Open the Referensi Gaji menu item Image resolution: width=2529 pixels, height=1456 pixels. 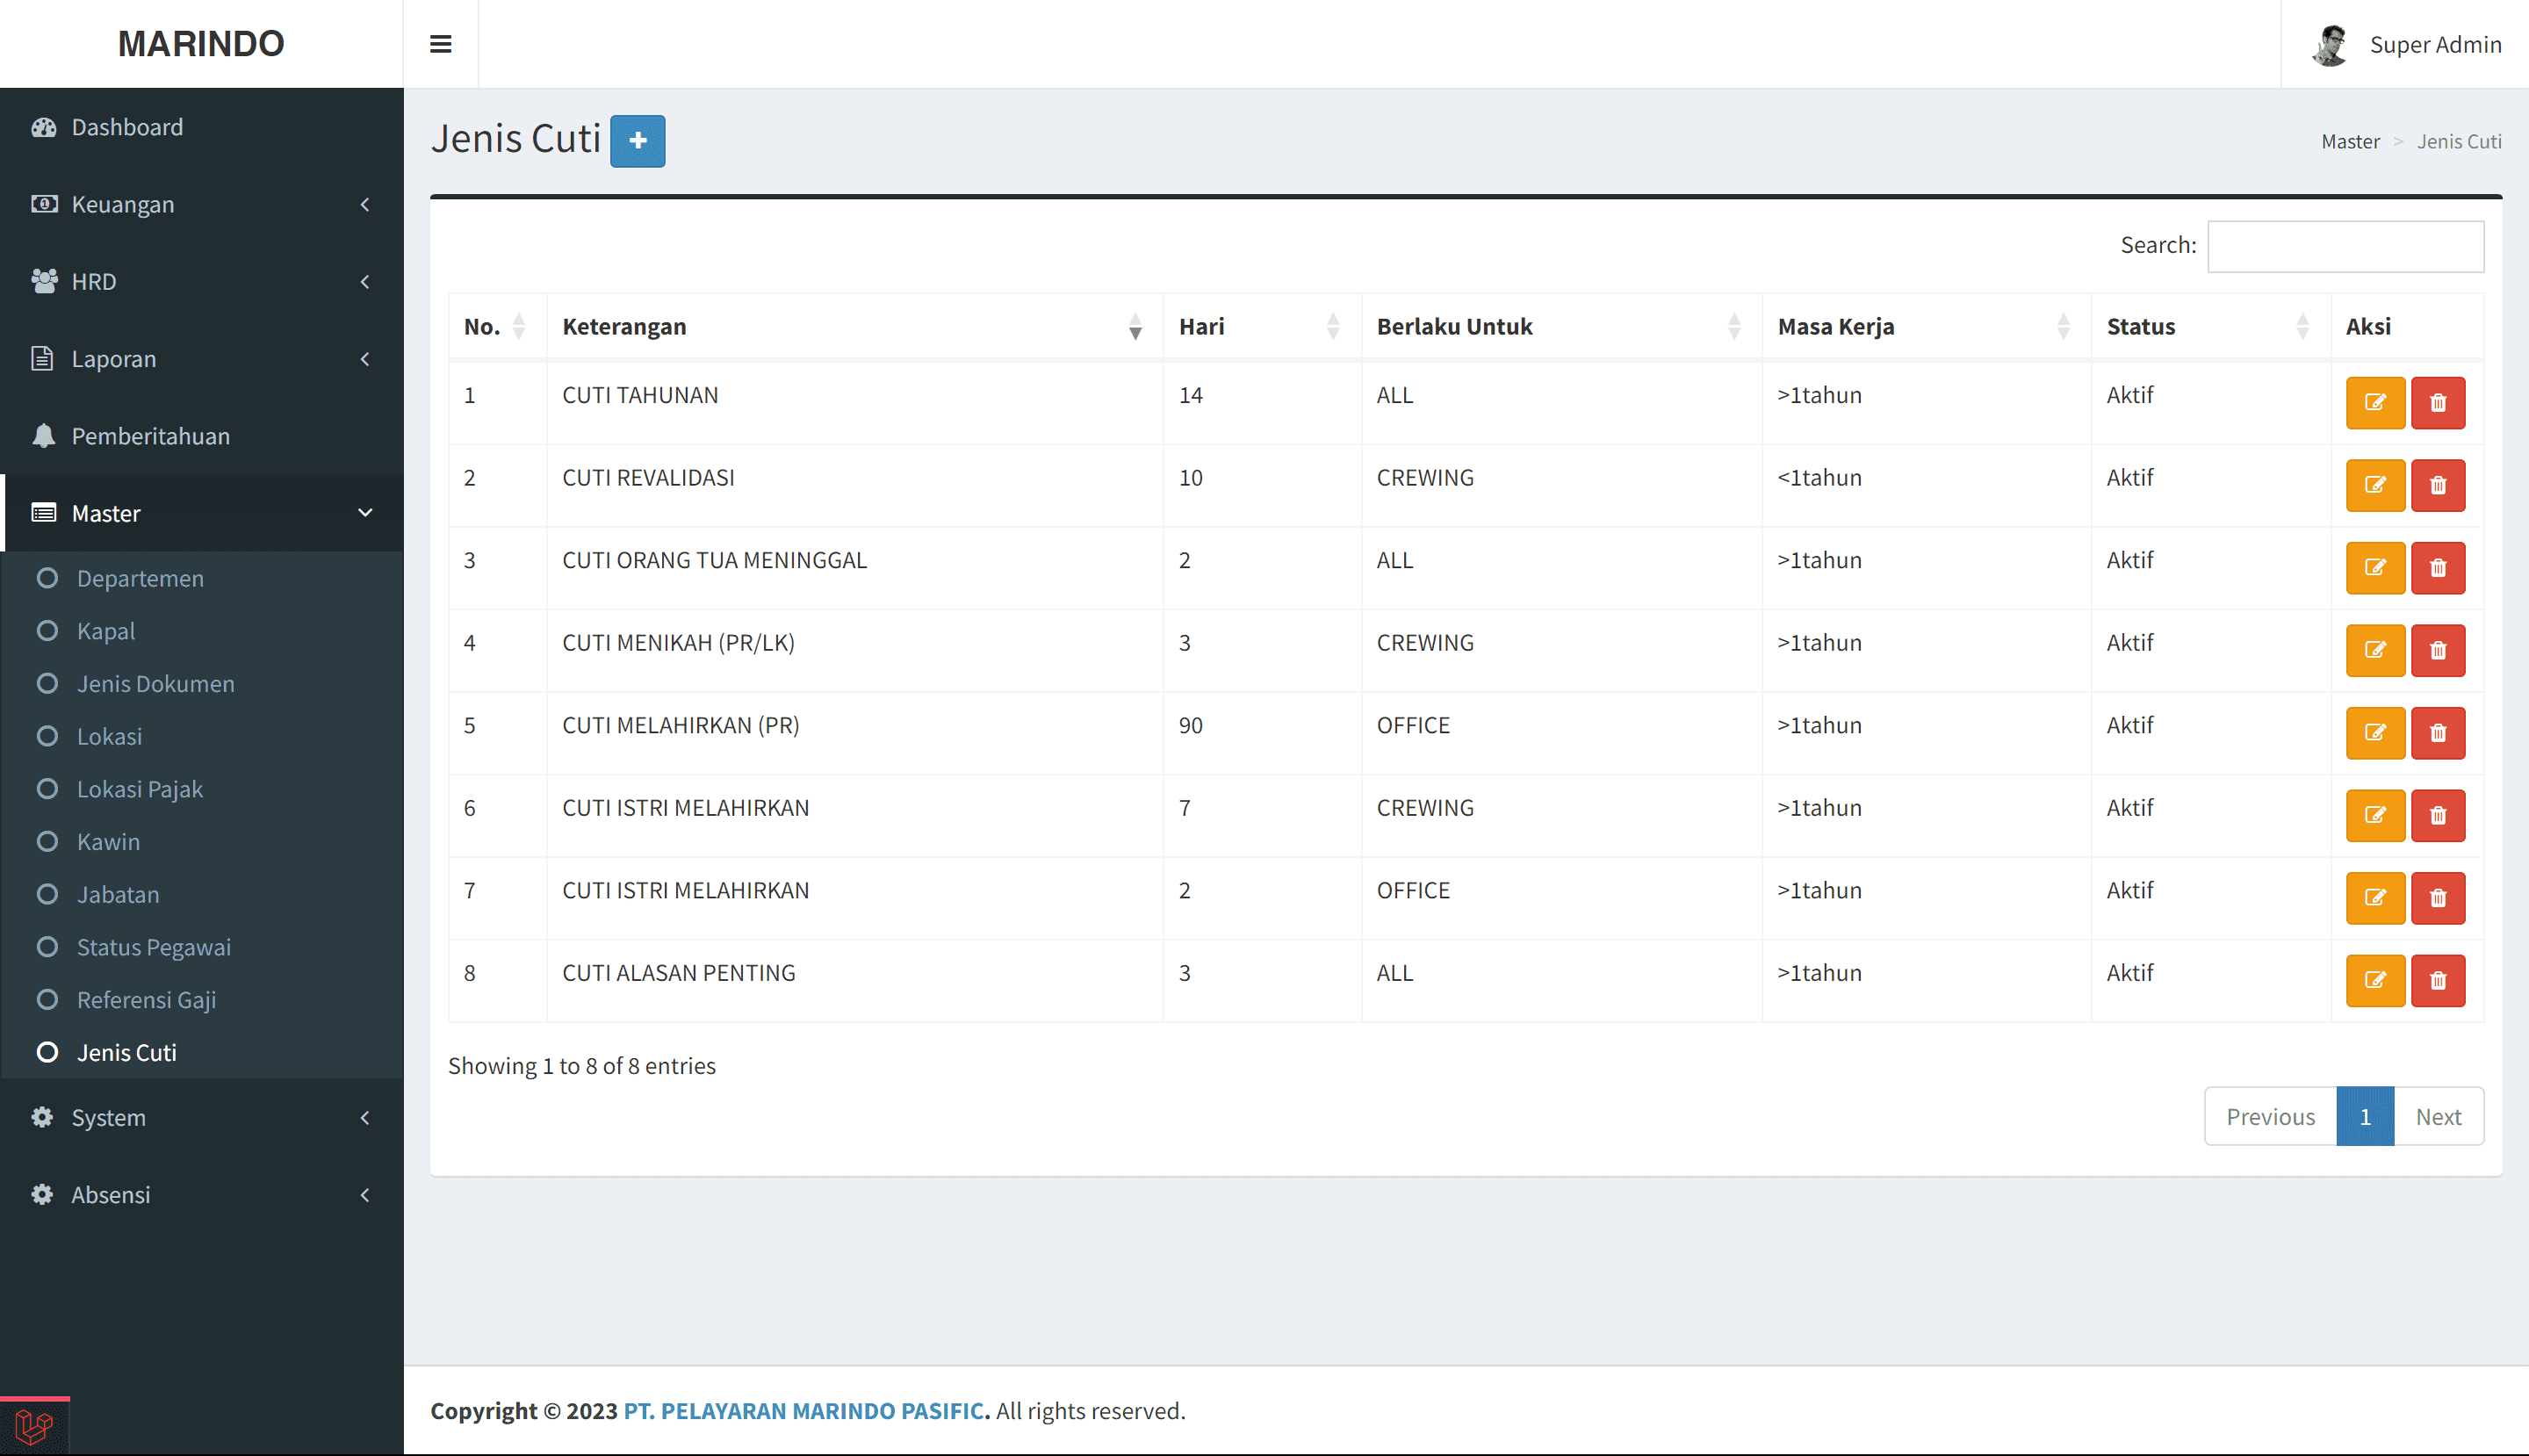click(x=146, y=1000)
